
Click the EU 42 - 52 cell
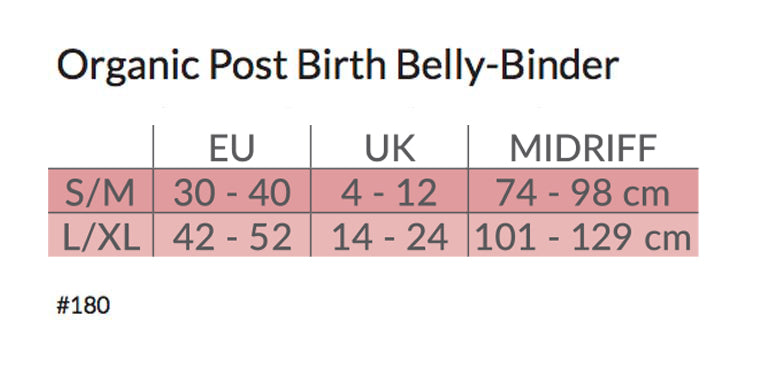point(232,237)
